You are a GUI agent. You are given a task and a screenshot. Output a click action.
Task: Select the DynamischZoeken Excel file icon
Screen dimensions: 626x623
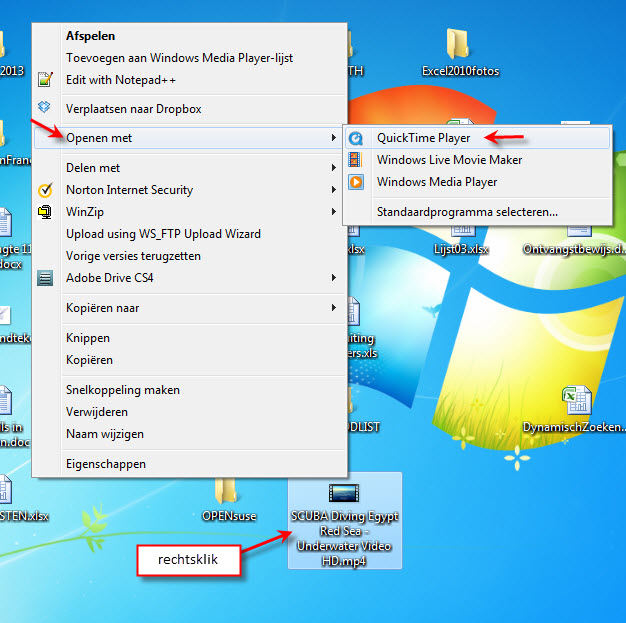click(576, 400)
